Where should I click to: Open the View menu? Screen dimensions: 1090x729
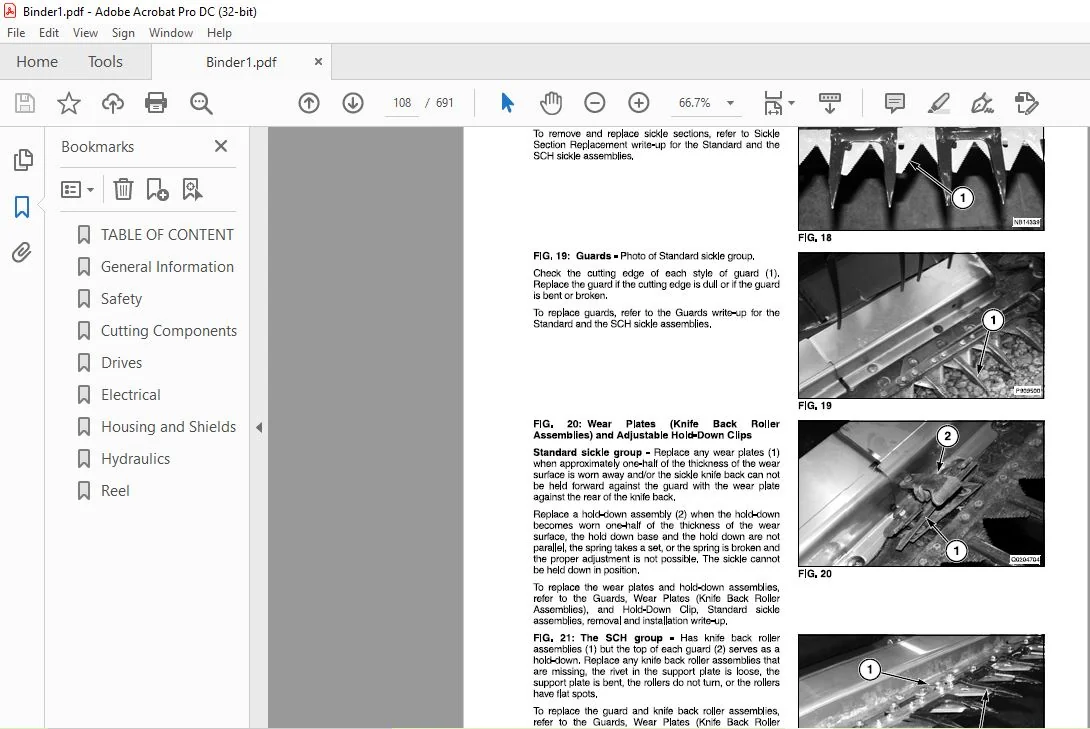(86, 33)
